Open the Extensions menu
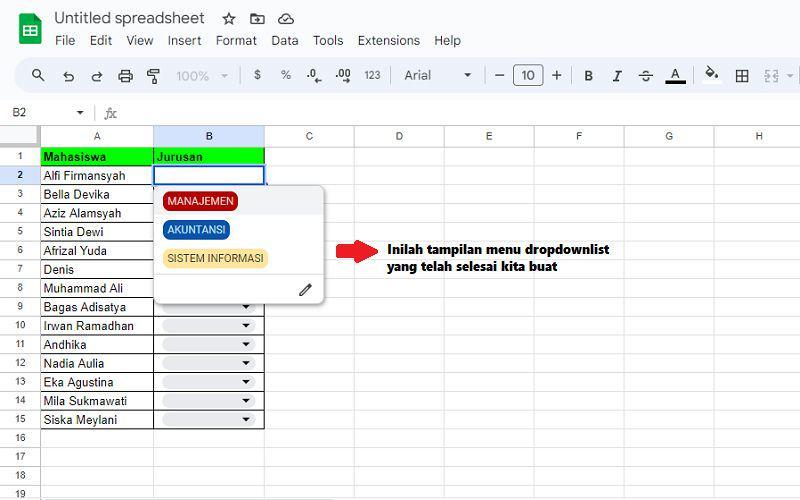Viewport: 800px width, 500px height. (388, 41)
